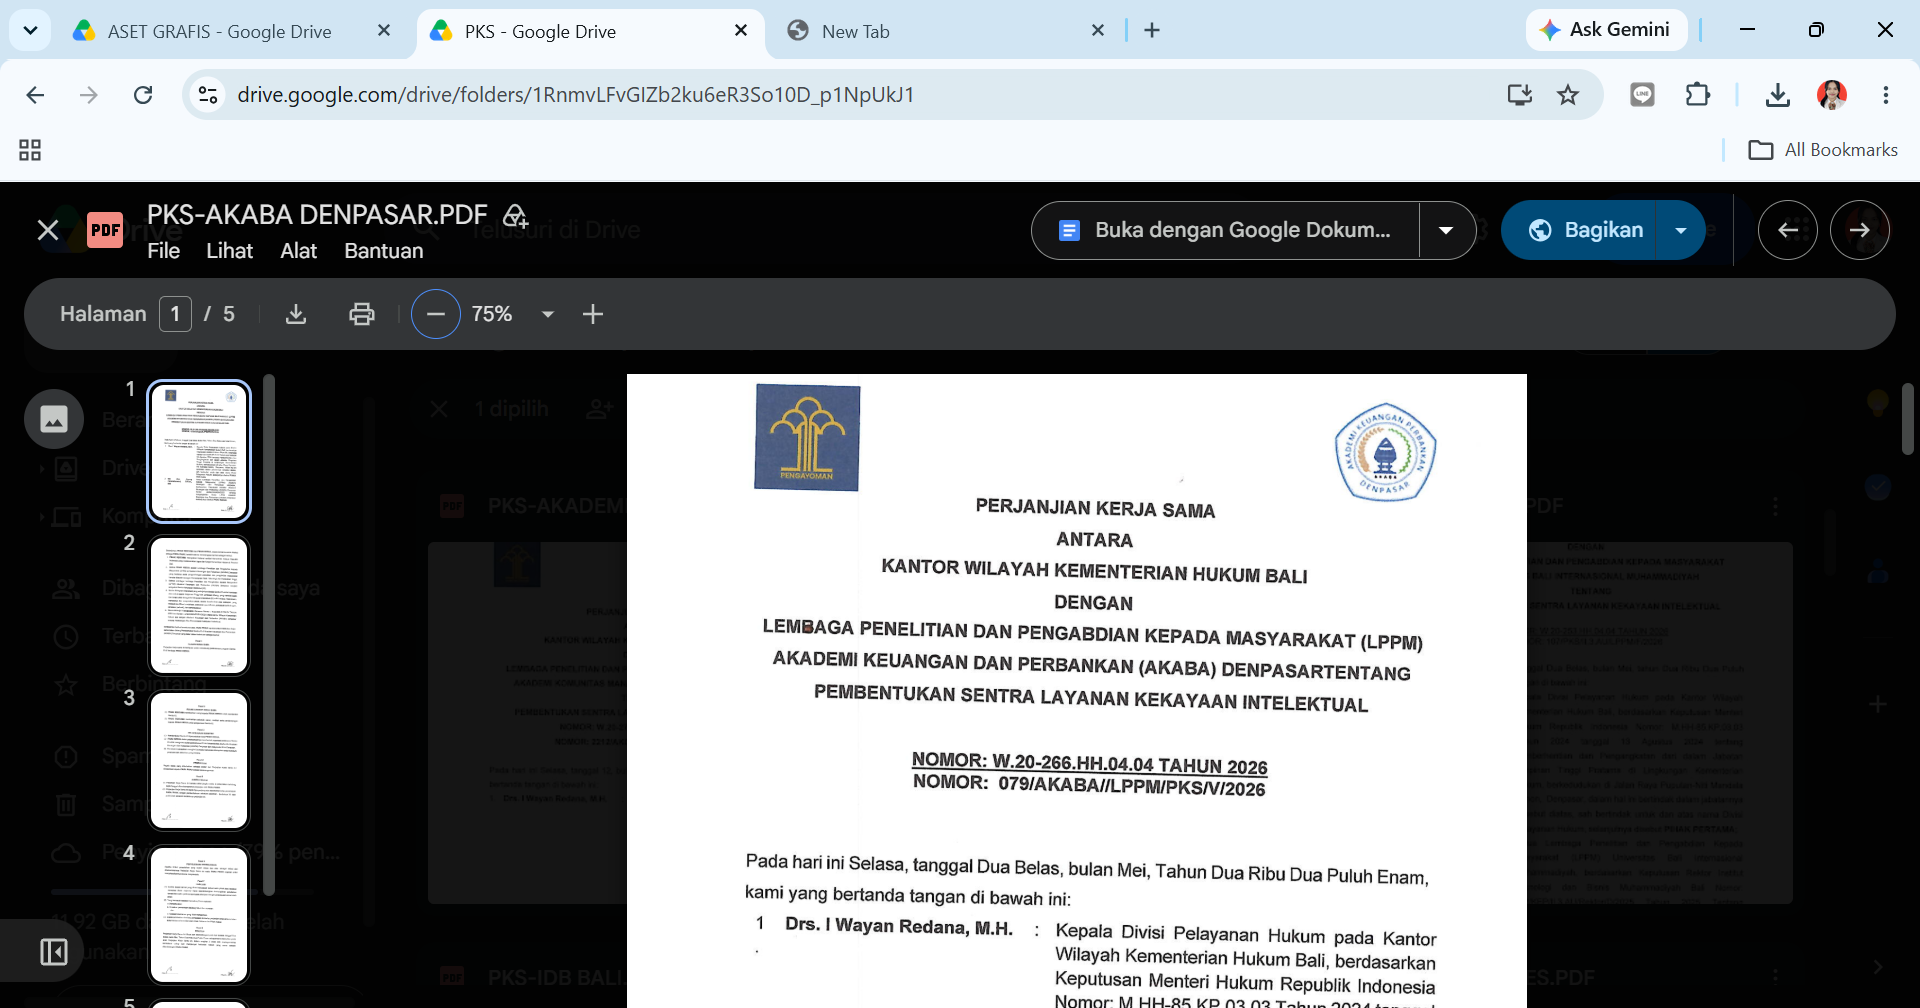The height and width of the screenshot is (1008, 1920).
Task: Click the thumbnail panel scrollbar
Action: [268, 635]
